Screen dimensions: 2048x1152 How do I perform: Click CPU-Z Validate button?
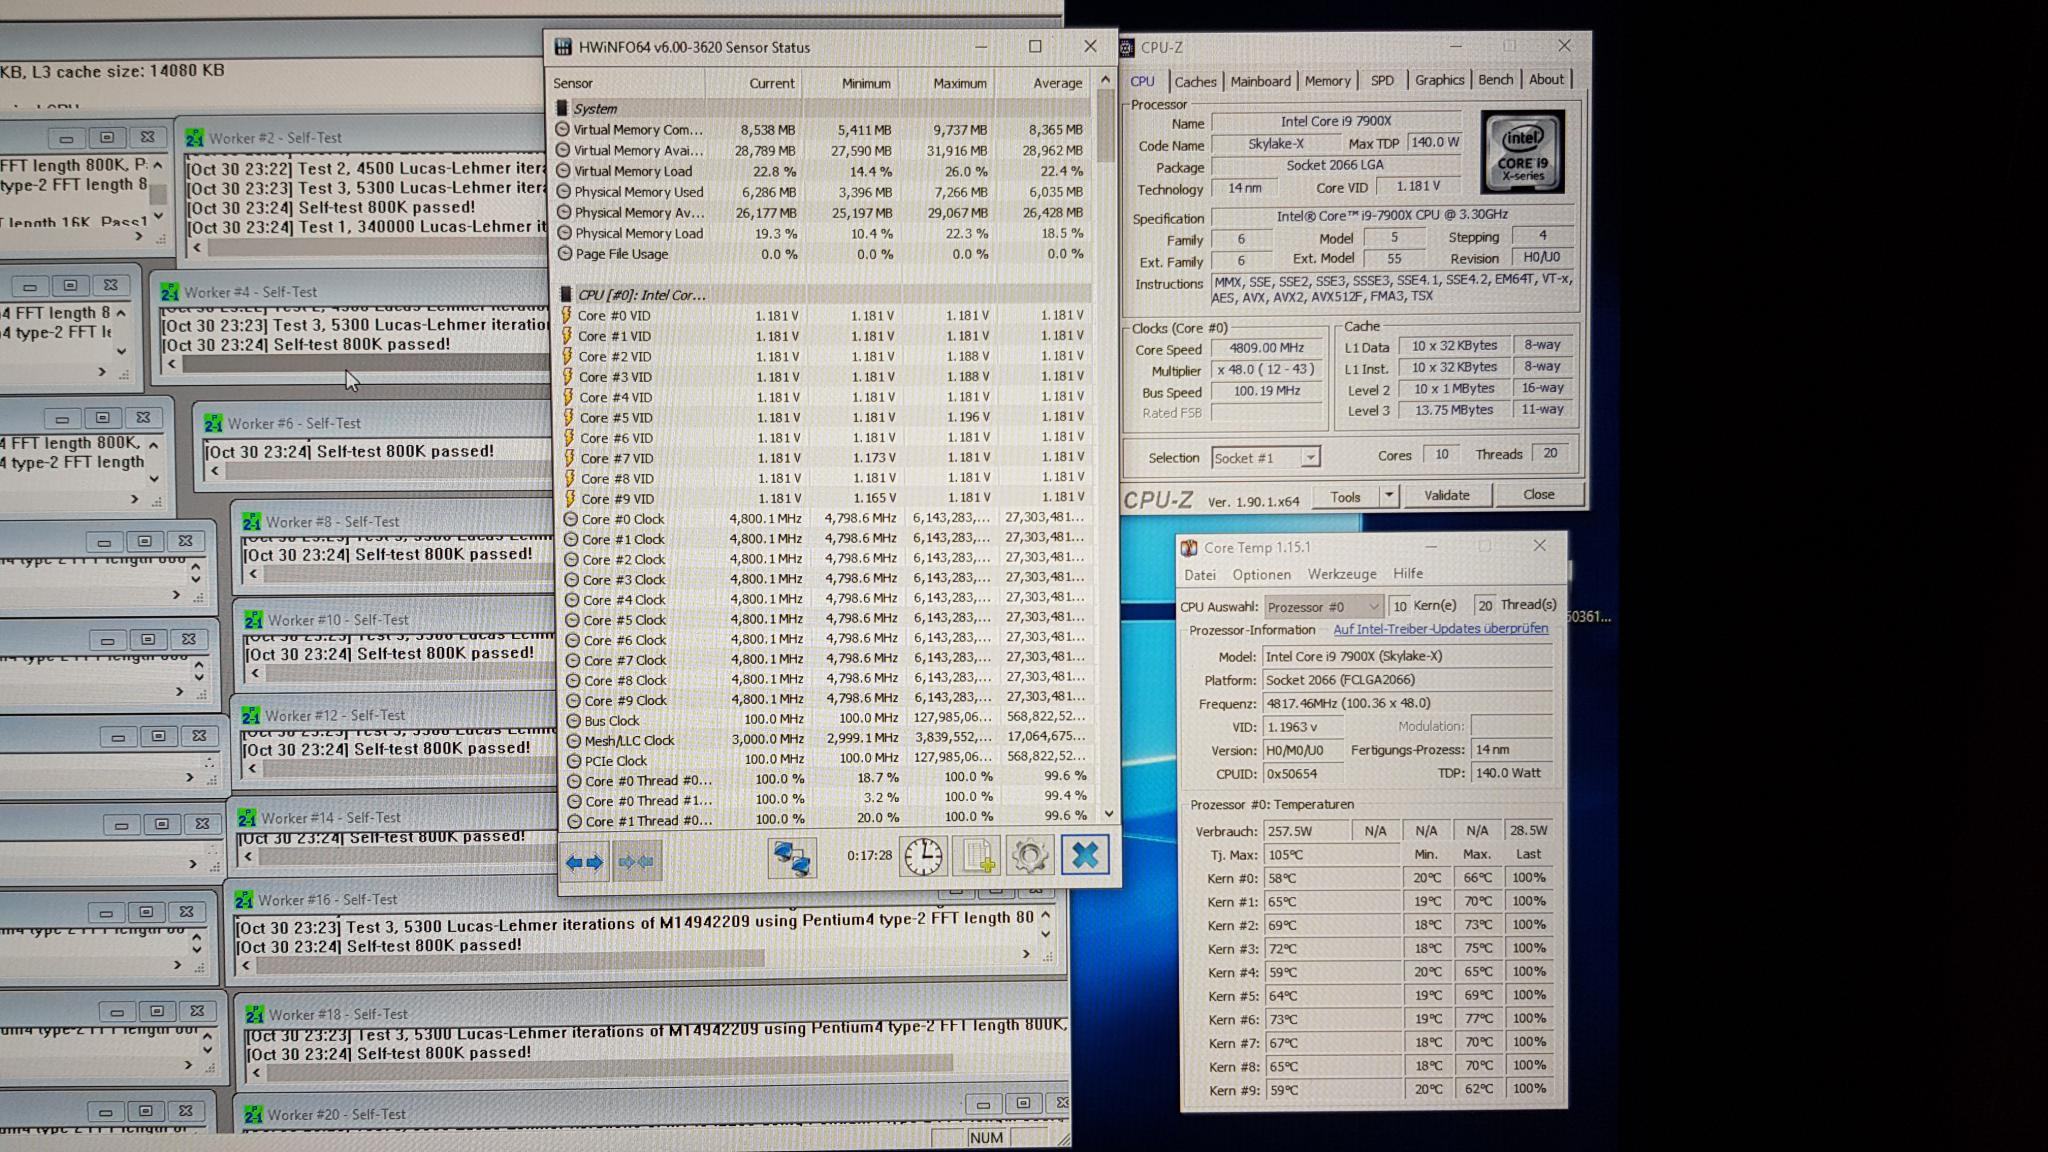(x=1446, y=495)
